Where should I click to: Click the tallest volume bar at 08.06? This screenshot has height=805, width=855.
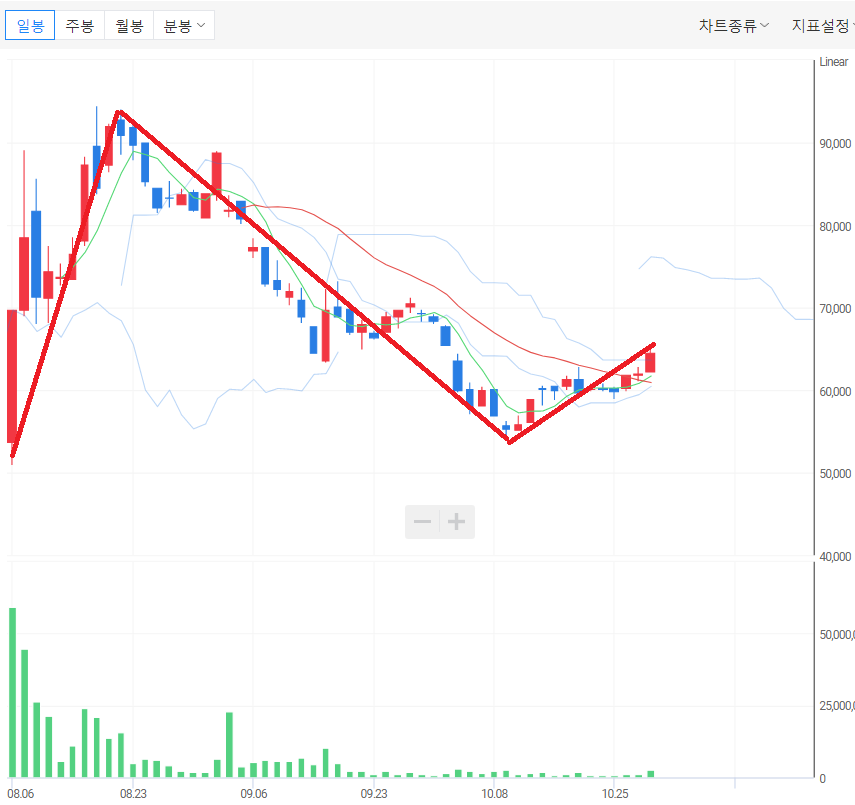12,692
